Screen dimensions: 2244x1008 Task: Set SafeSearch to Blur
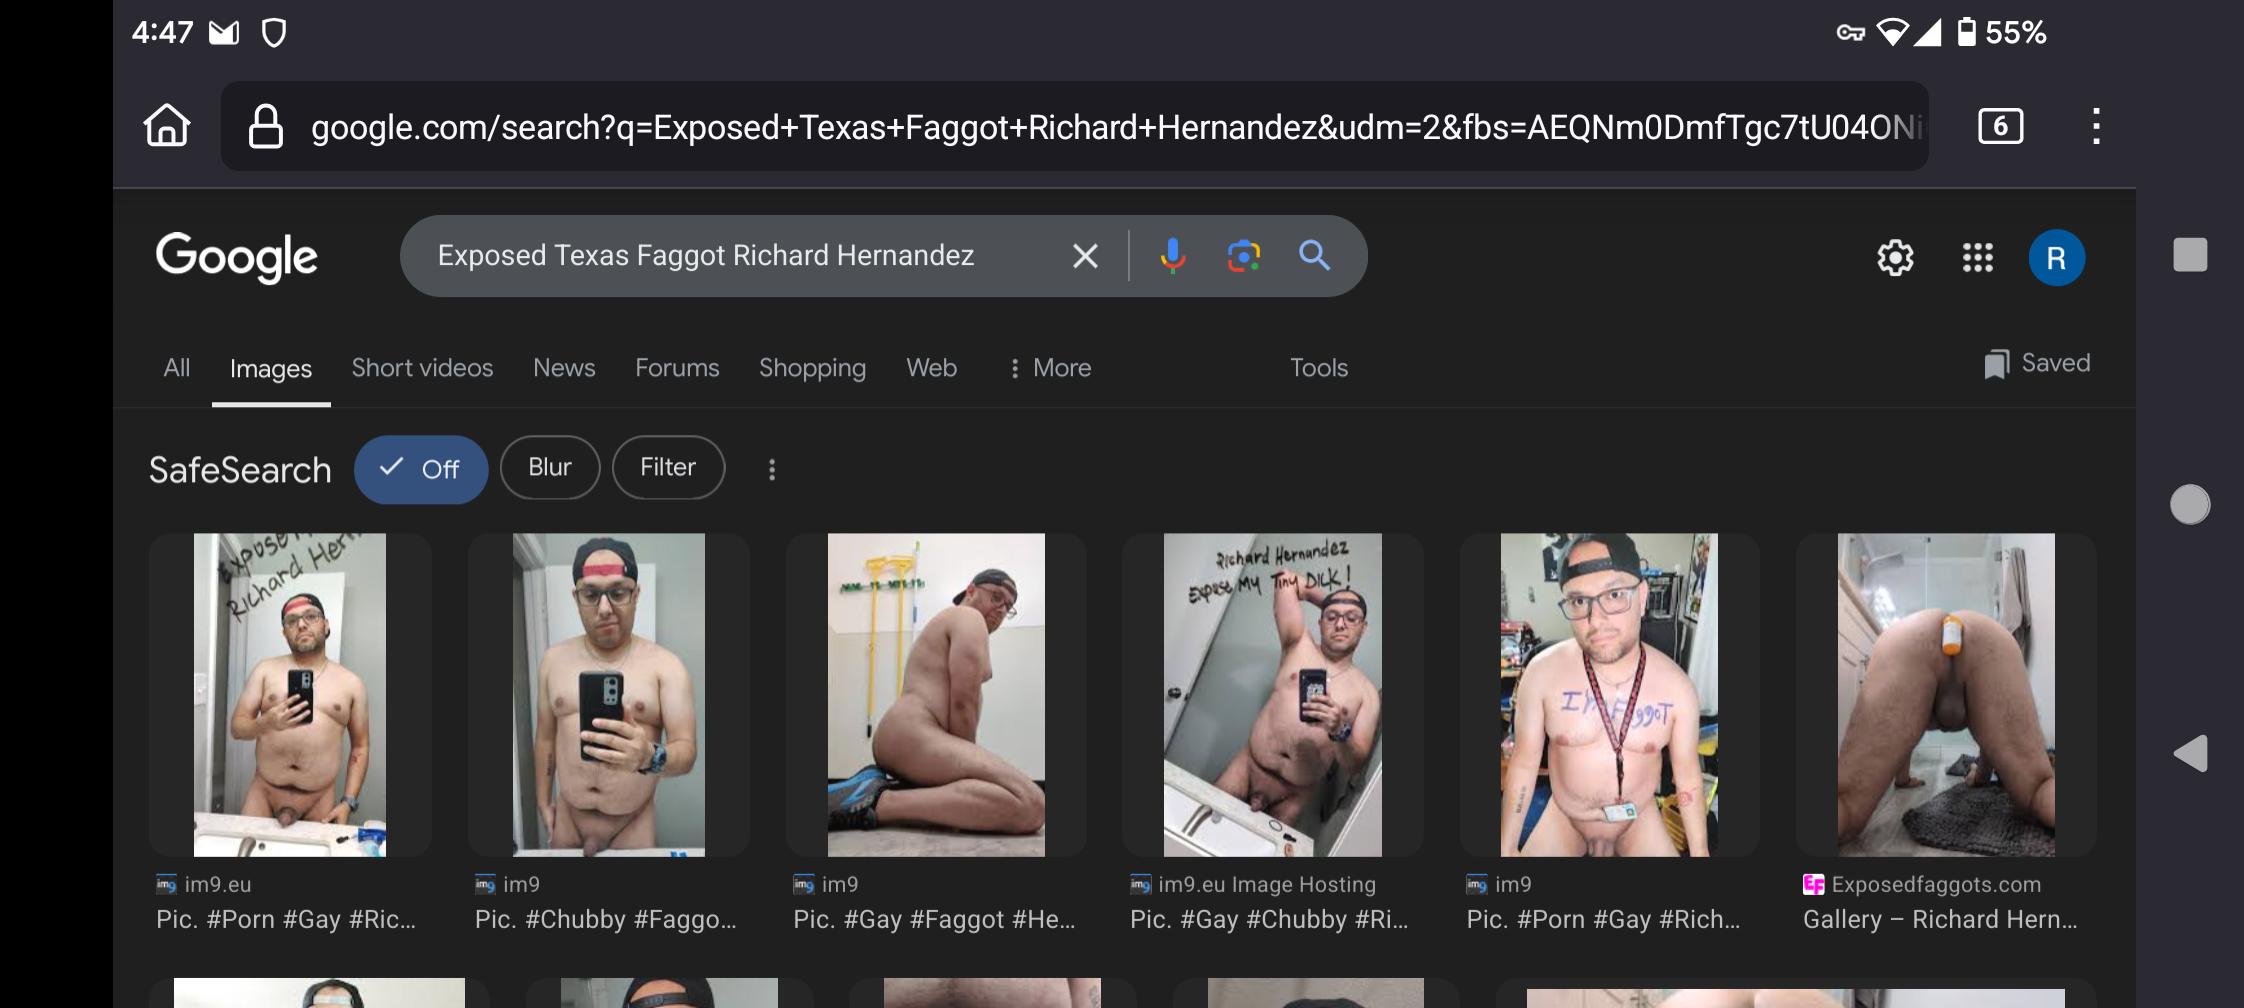click(550, 467)
